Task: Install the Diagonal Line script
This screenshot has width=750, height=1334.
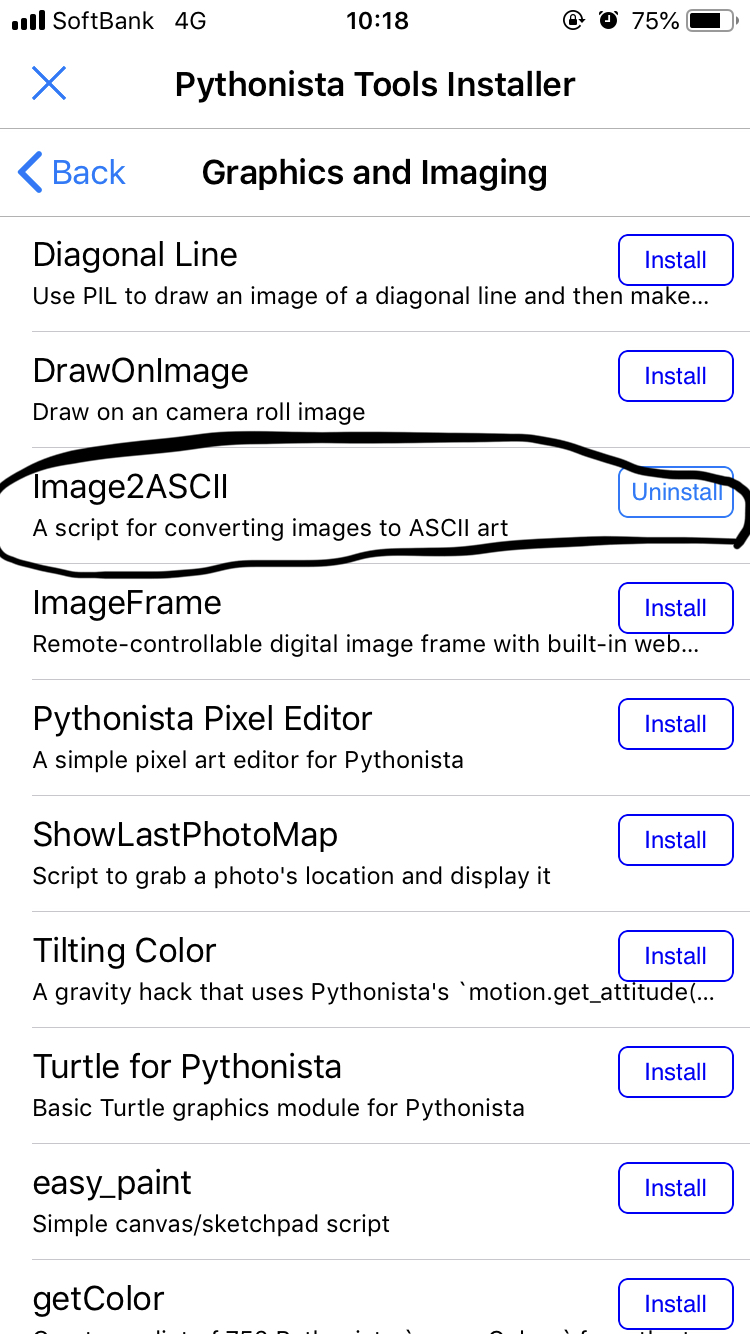Action: pyautogui.click(x=675, y=260)
